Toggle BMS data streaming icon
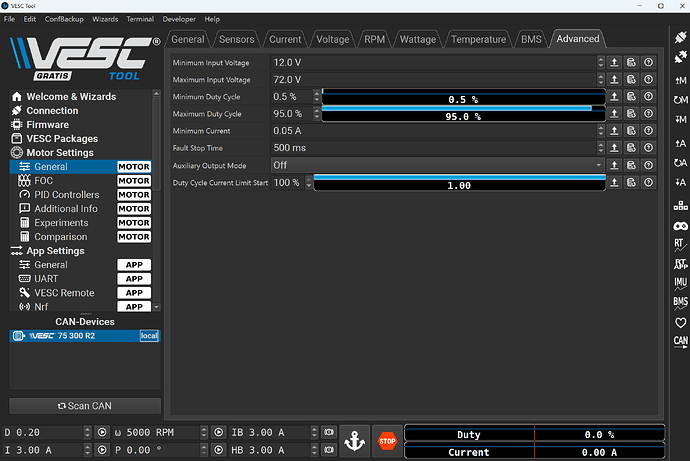690x461 pixels. pyautogui.click(x=680, y=302)
